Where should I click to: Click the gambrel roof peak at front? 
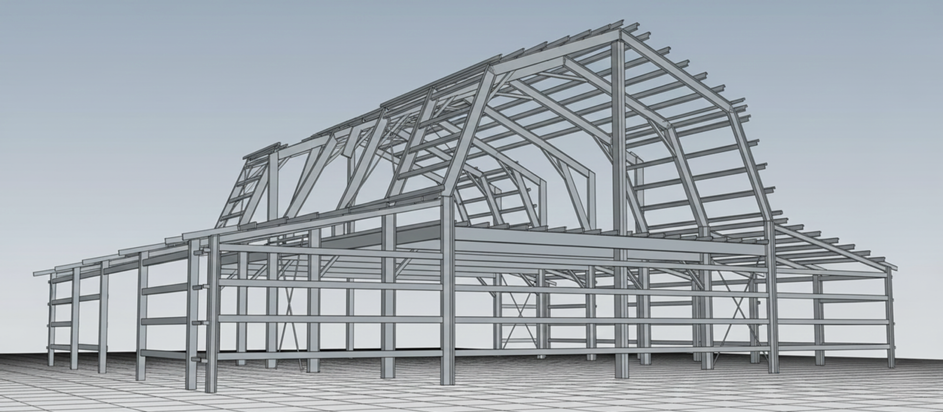coord(621,32)
